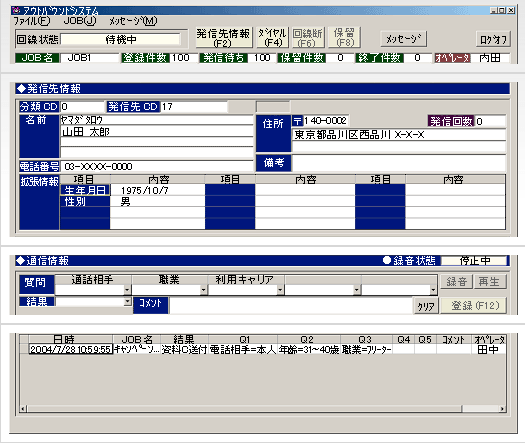Click the メッセージ button in toolbar

click(403, 39)
